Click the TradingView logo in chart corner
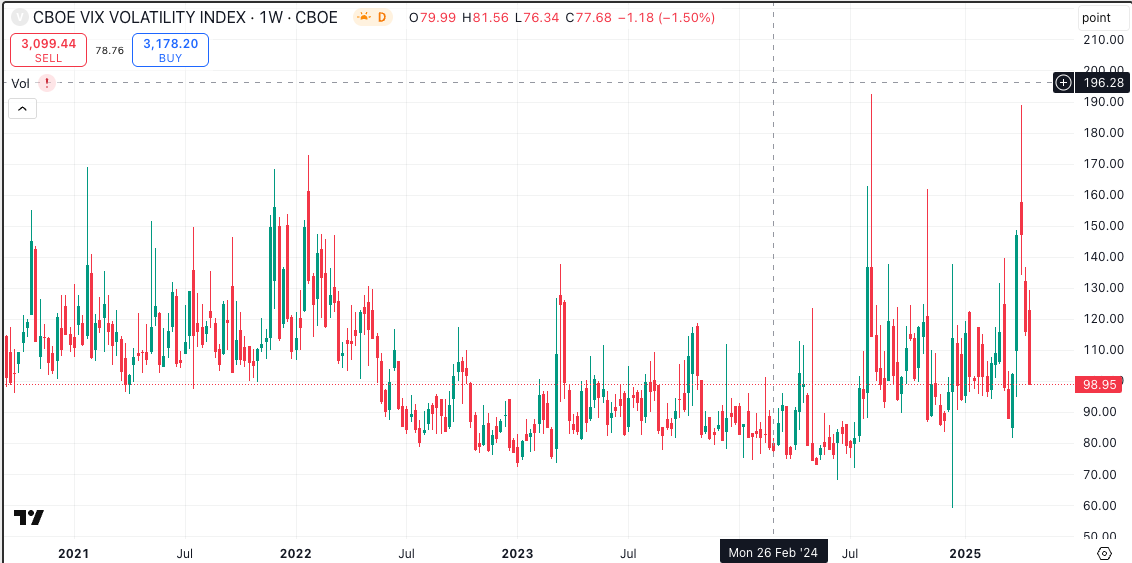 (x=29, y=518)
